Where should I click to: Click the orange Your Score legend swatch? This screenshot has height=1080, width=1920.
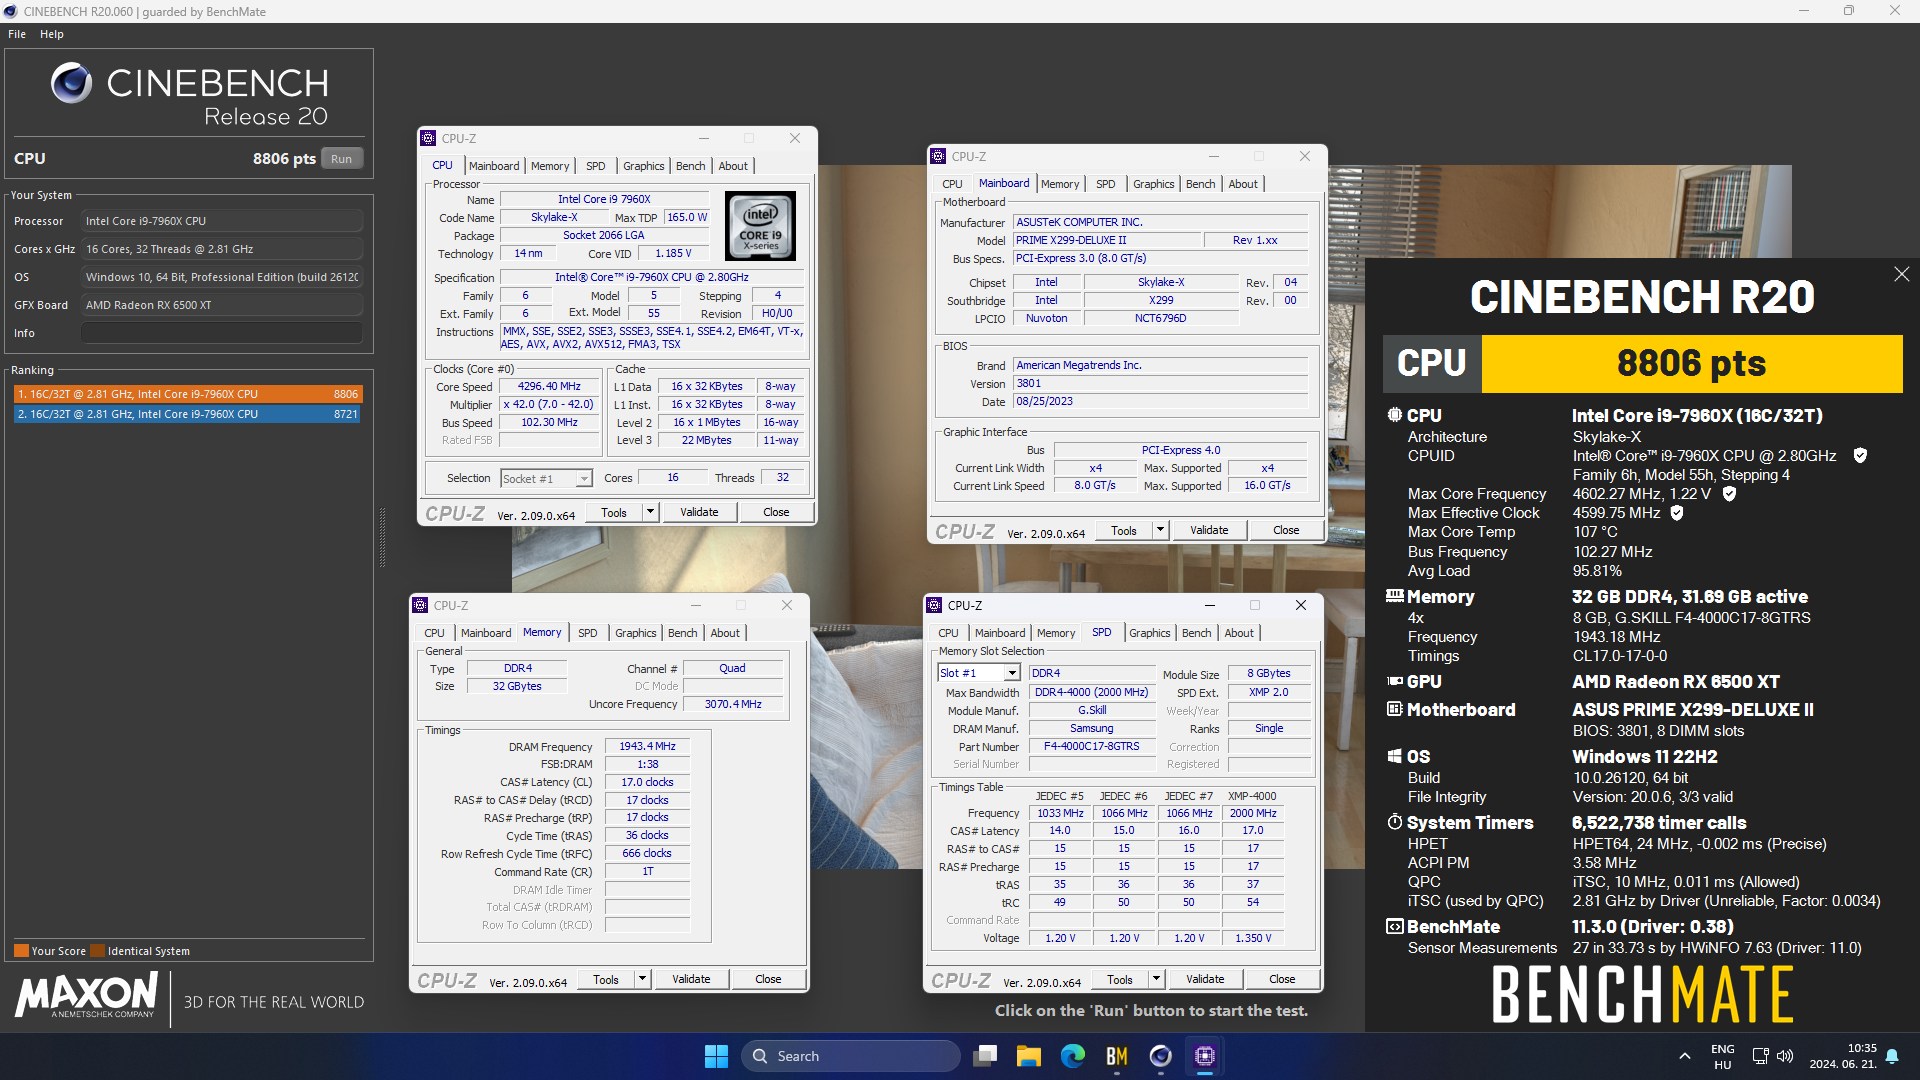point(21,951)
